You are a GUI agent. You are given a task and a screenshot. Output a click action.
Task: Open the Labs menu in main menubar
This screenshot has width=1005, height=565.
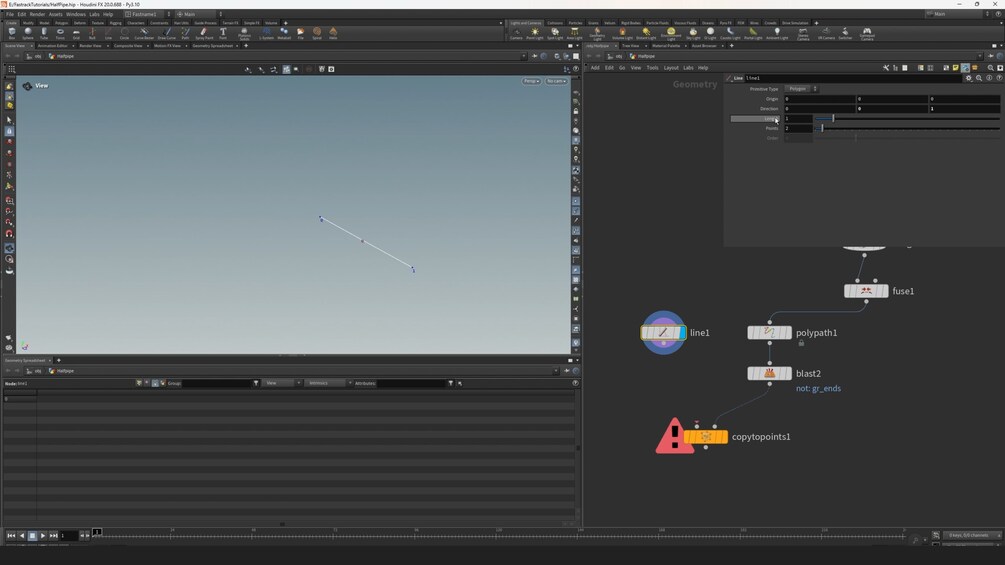coord(94,14)
